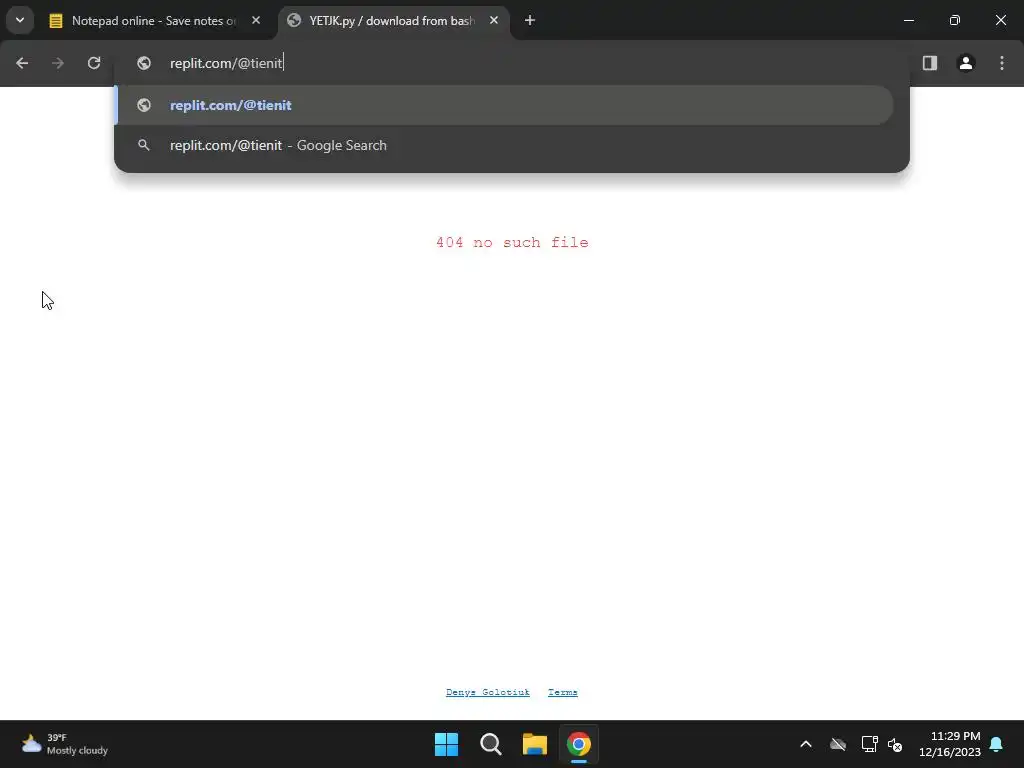Open the tab search dropdown arrow

point(20,20)
